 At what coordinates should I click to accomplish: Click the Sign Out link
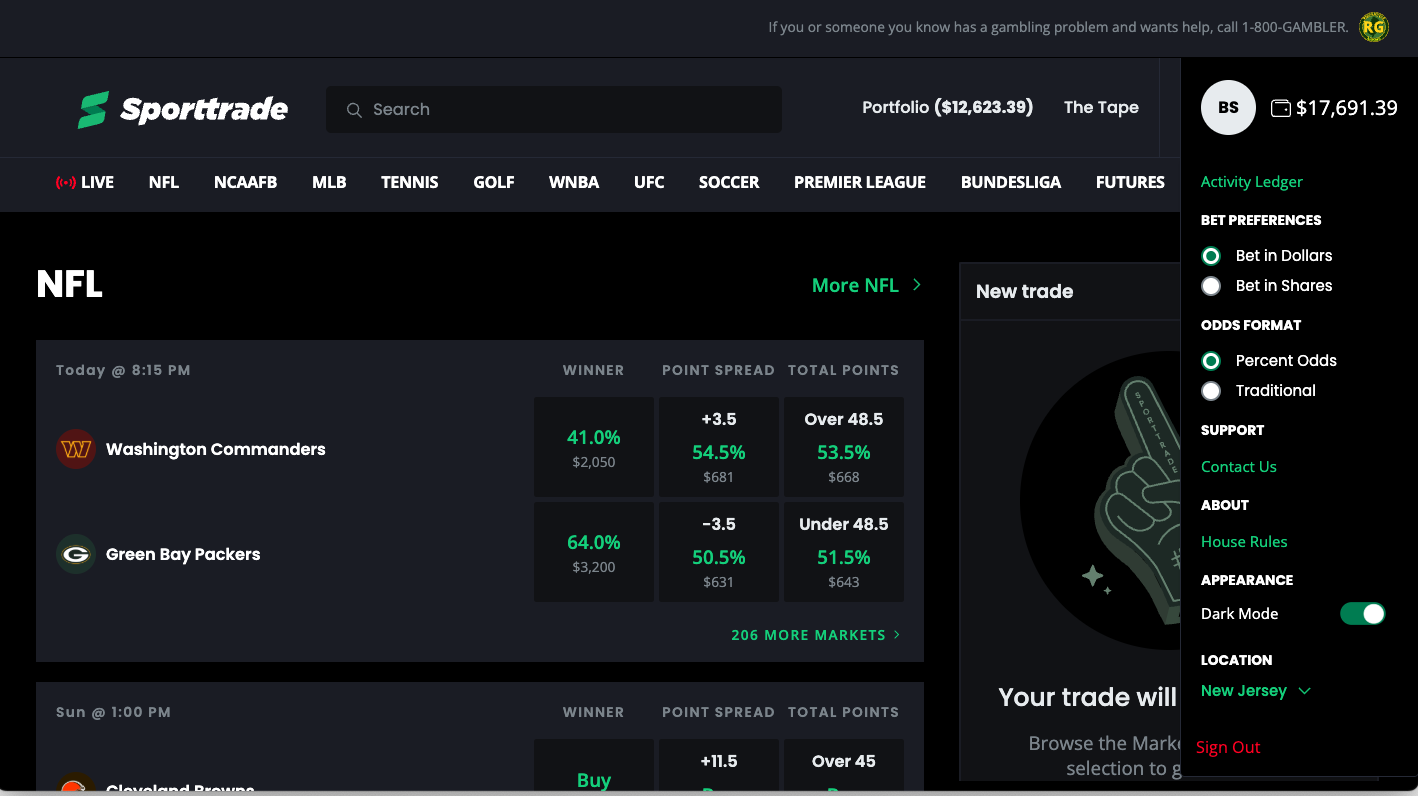point(1228,747)
